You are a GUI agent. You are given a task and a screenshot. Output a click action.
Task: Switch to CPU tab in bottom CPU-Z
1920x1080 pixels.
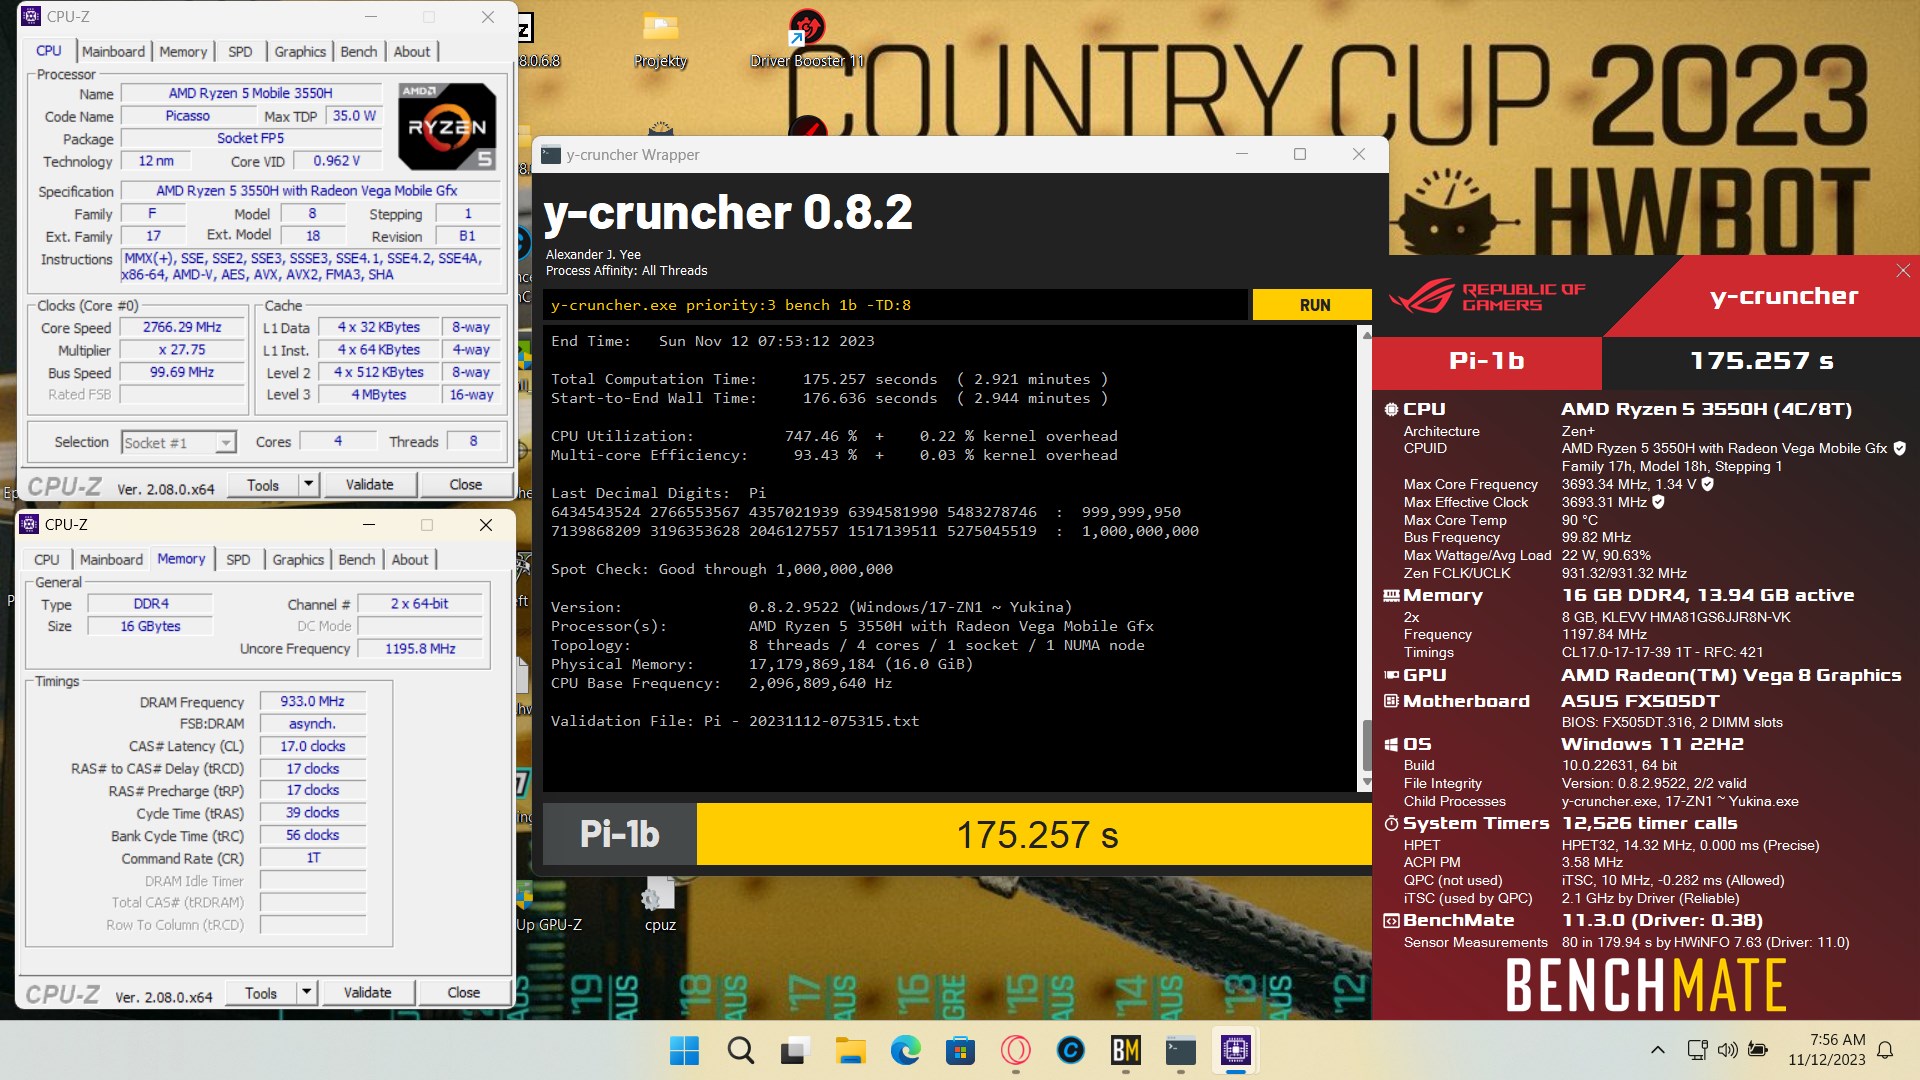(46, 560)
